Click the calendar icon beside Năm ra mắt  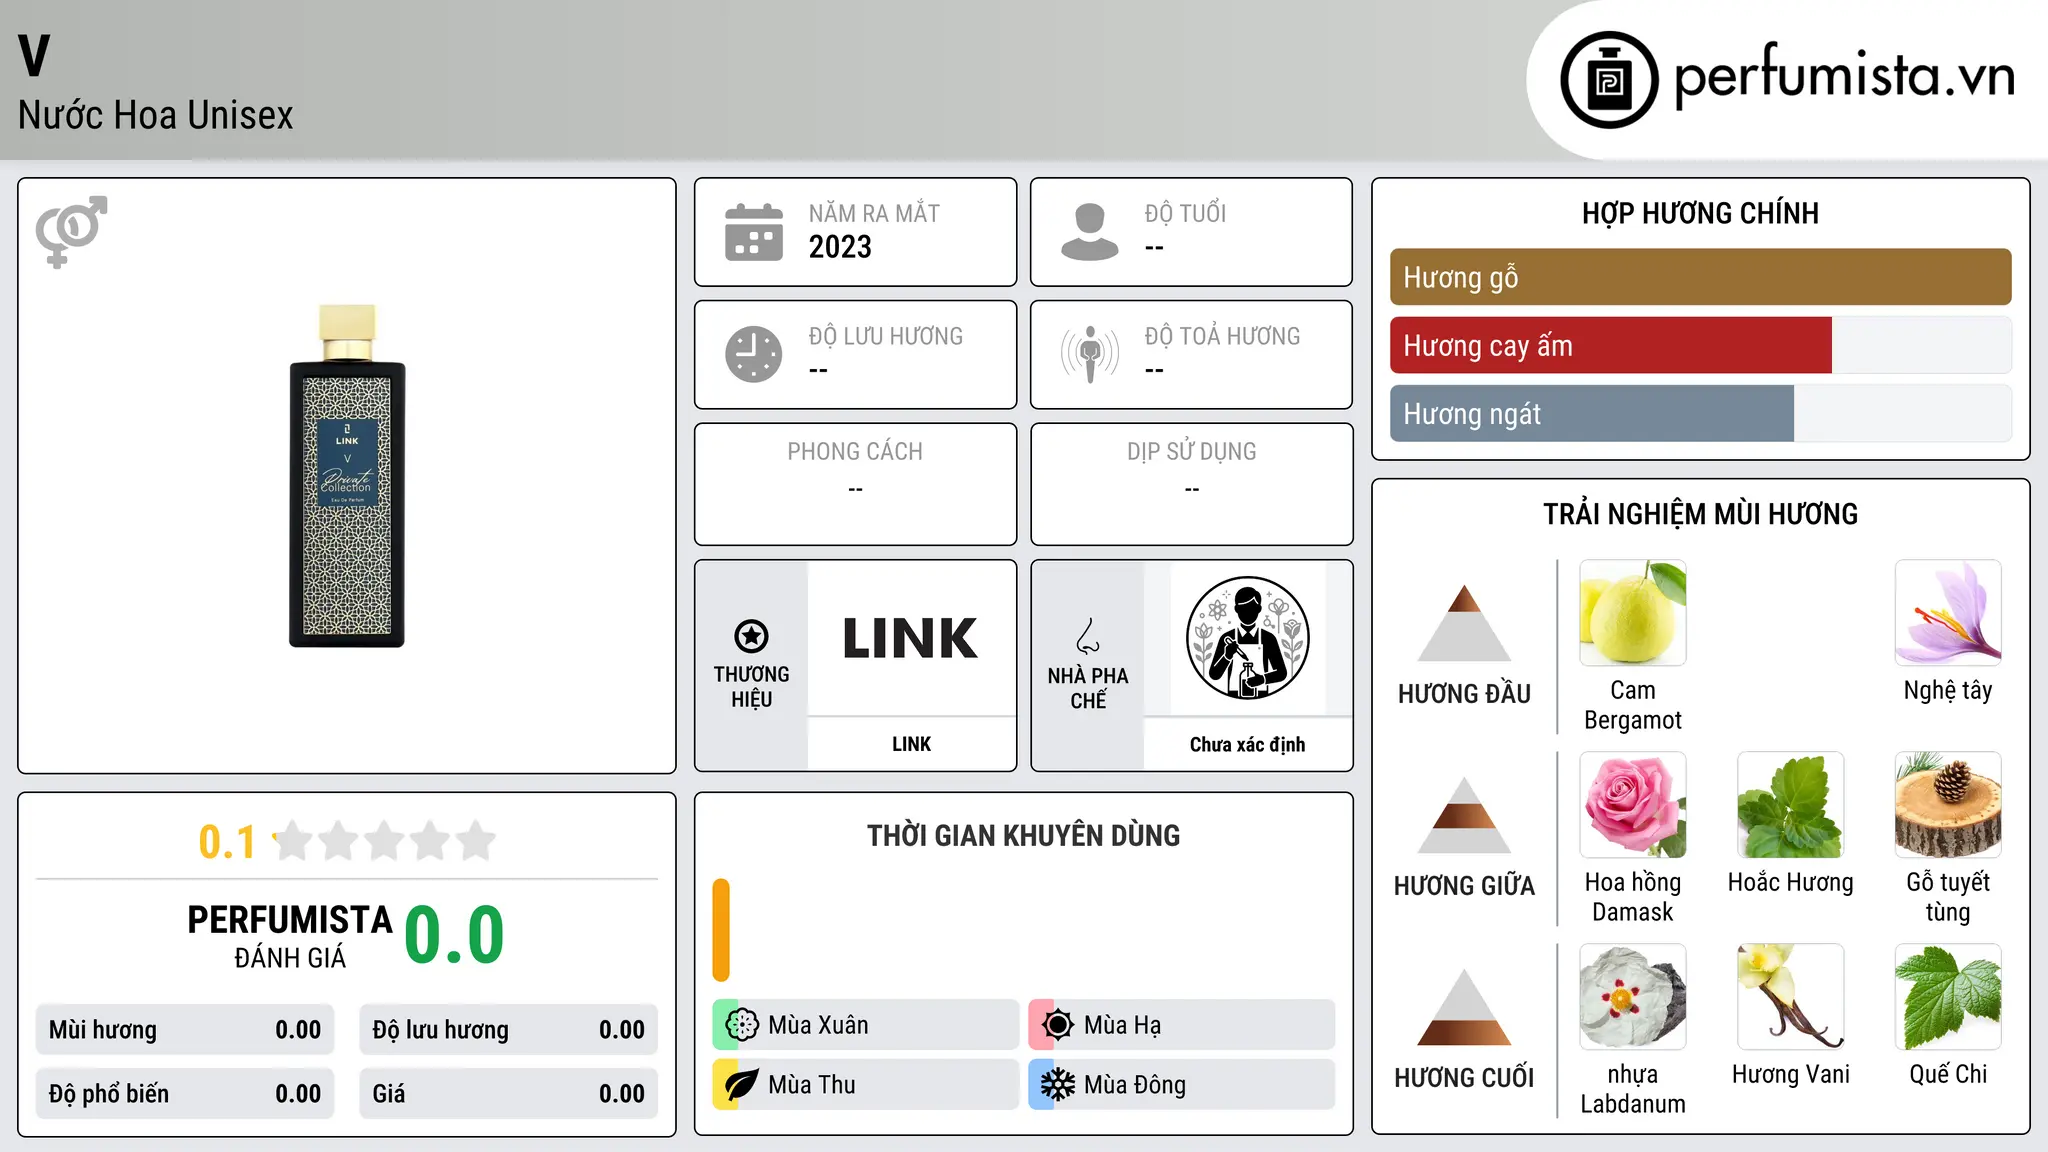pyautogui.click(x=753, y=232)
